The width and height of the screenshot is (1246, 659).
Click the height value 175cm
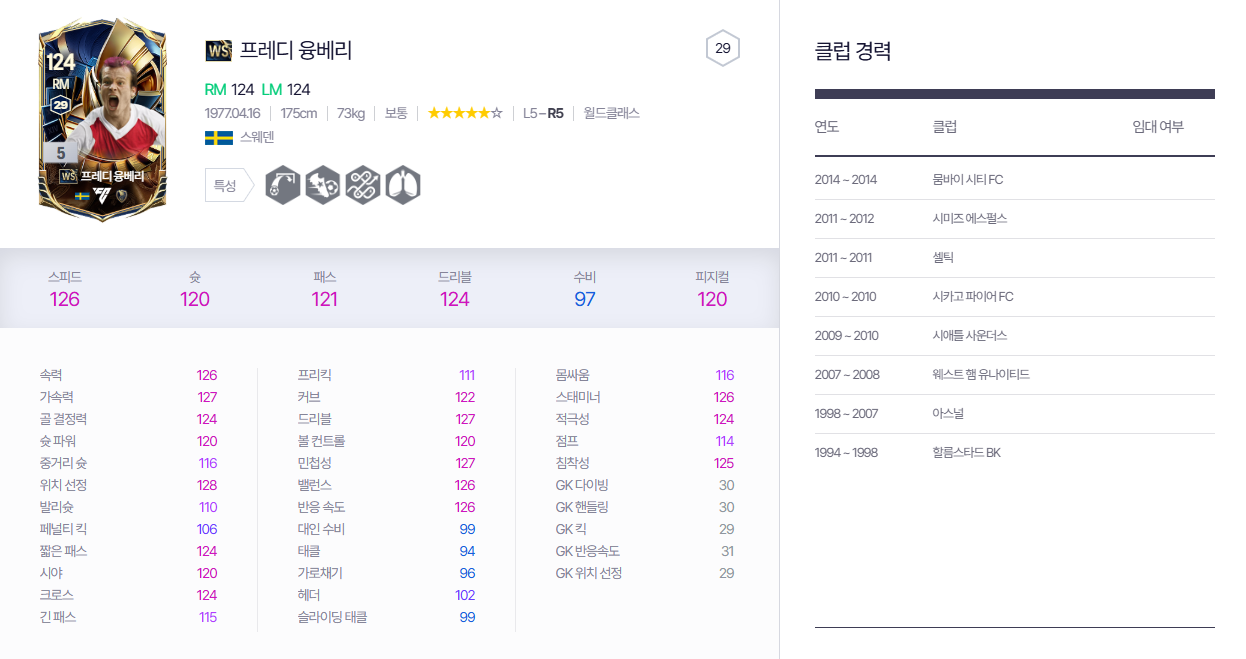click(x=299, y=113)
